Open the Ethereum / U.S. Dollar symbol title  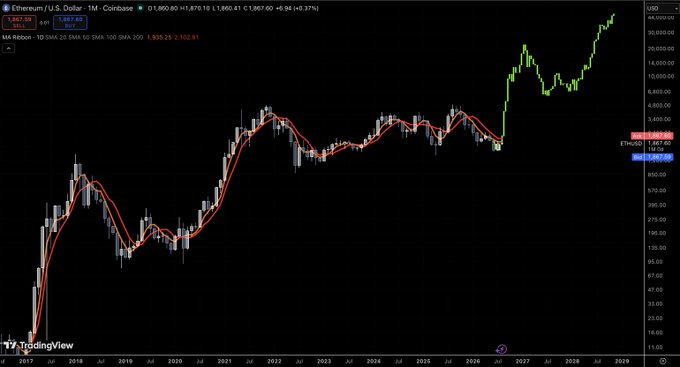72,8
